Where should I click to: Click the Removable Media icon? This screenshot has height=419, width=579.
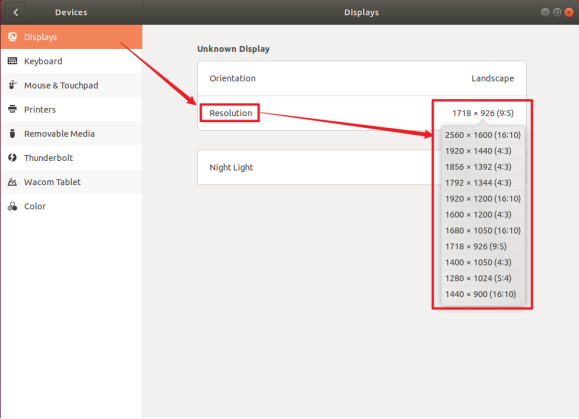(12, 133)
